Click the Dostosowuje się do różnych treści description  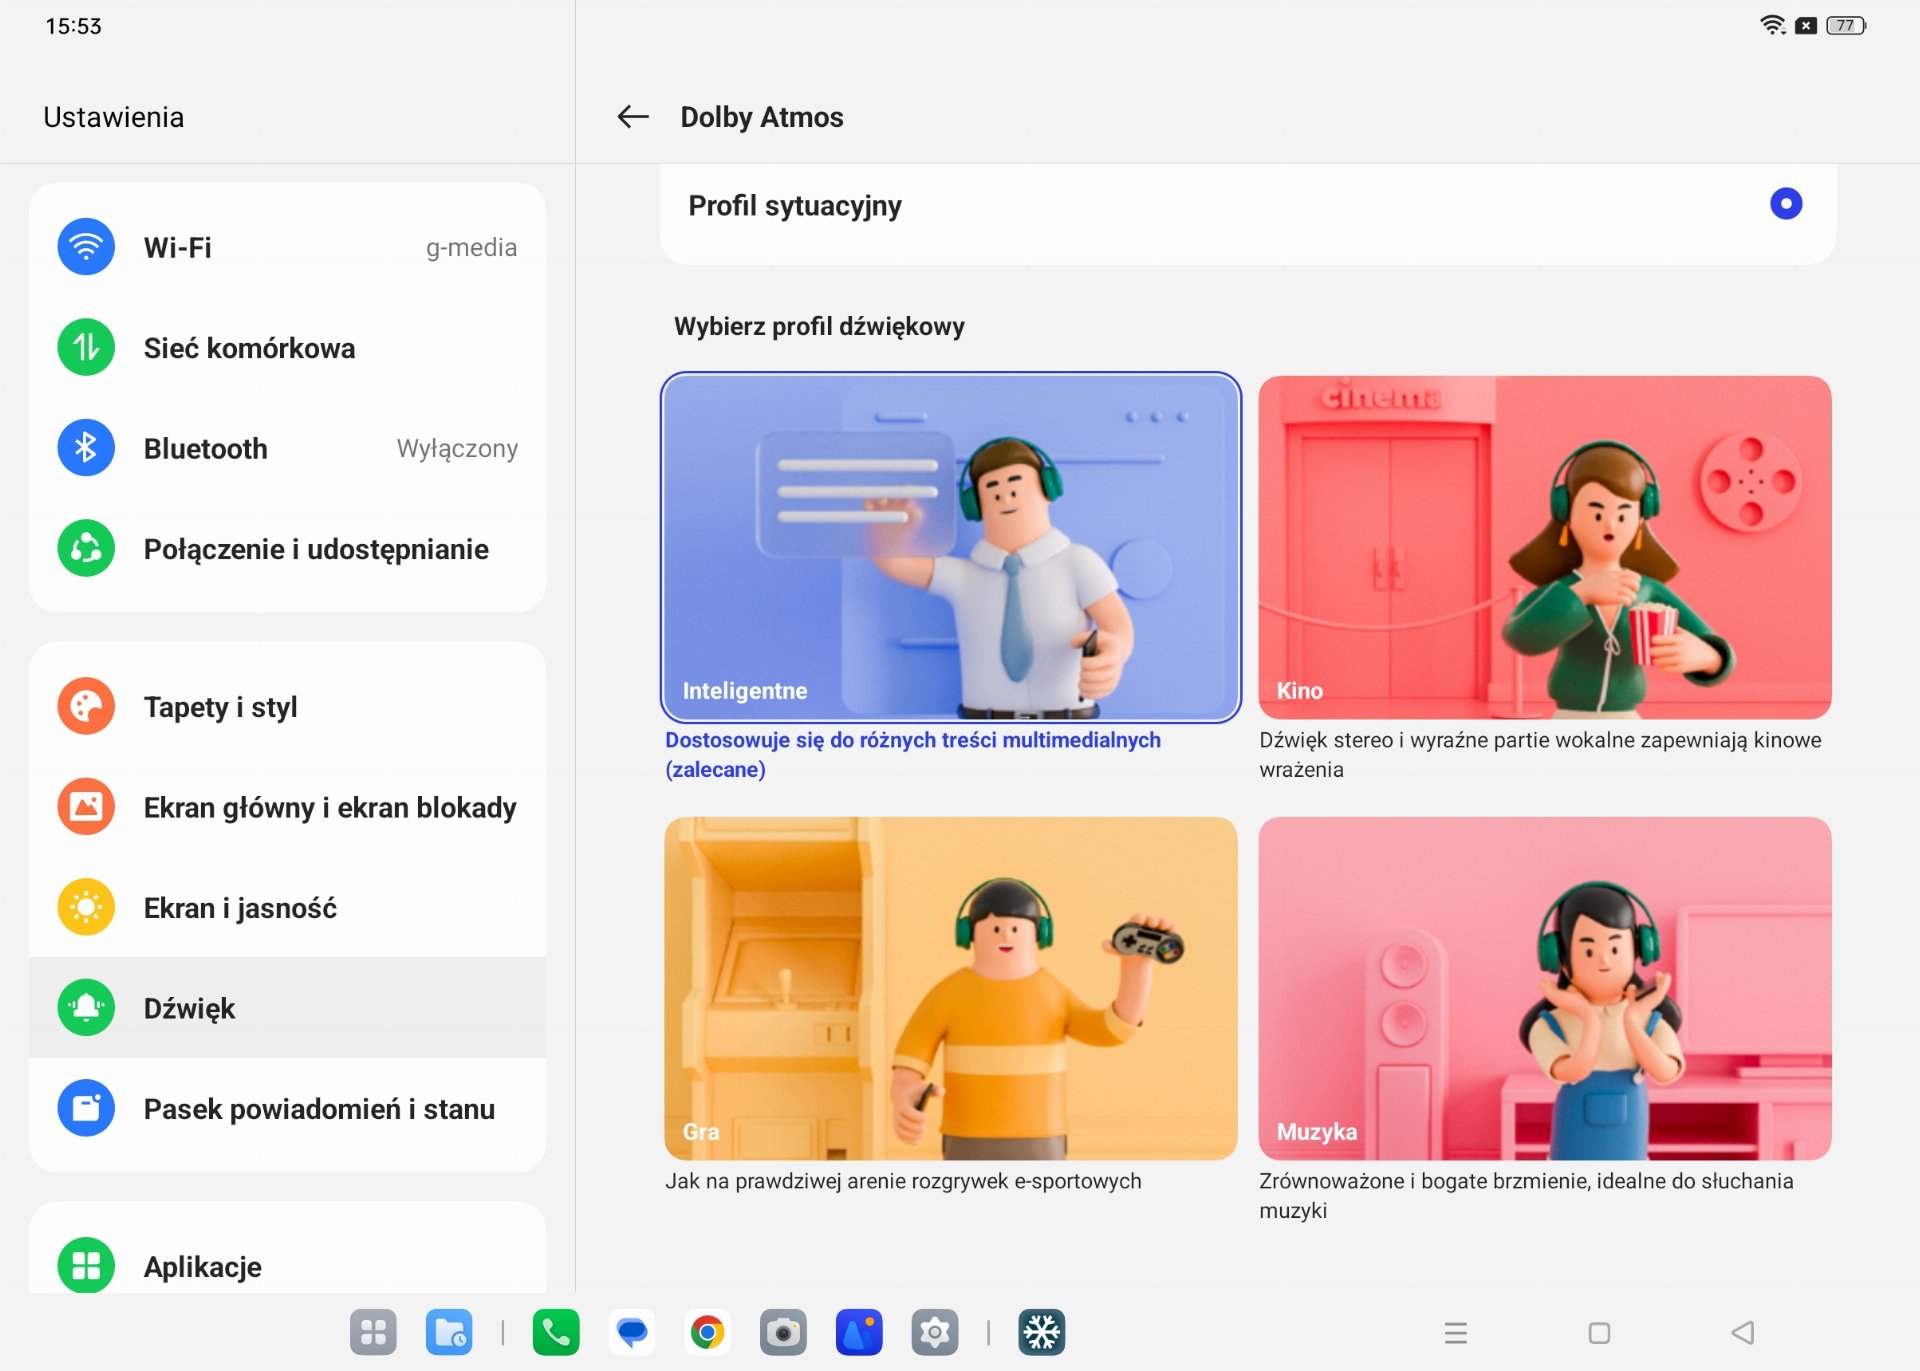pyautogui.click(x=913, y=754)
